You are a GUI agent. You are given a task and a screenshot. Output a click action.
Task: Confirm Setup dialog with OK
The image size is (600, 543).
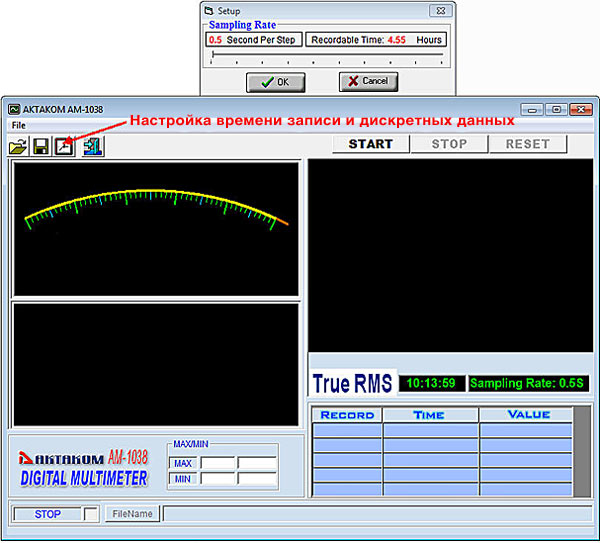[x=276, y=82]
